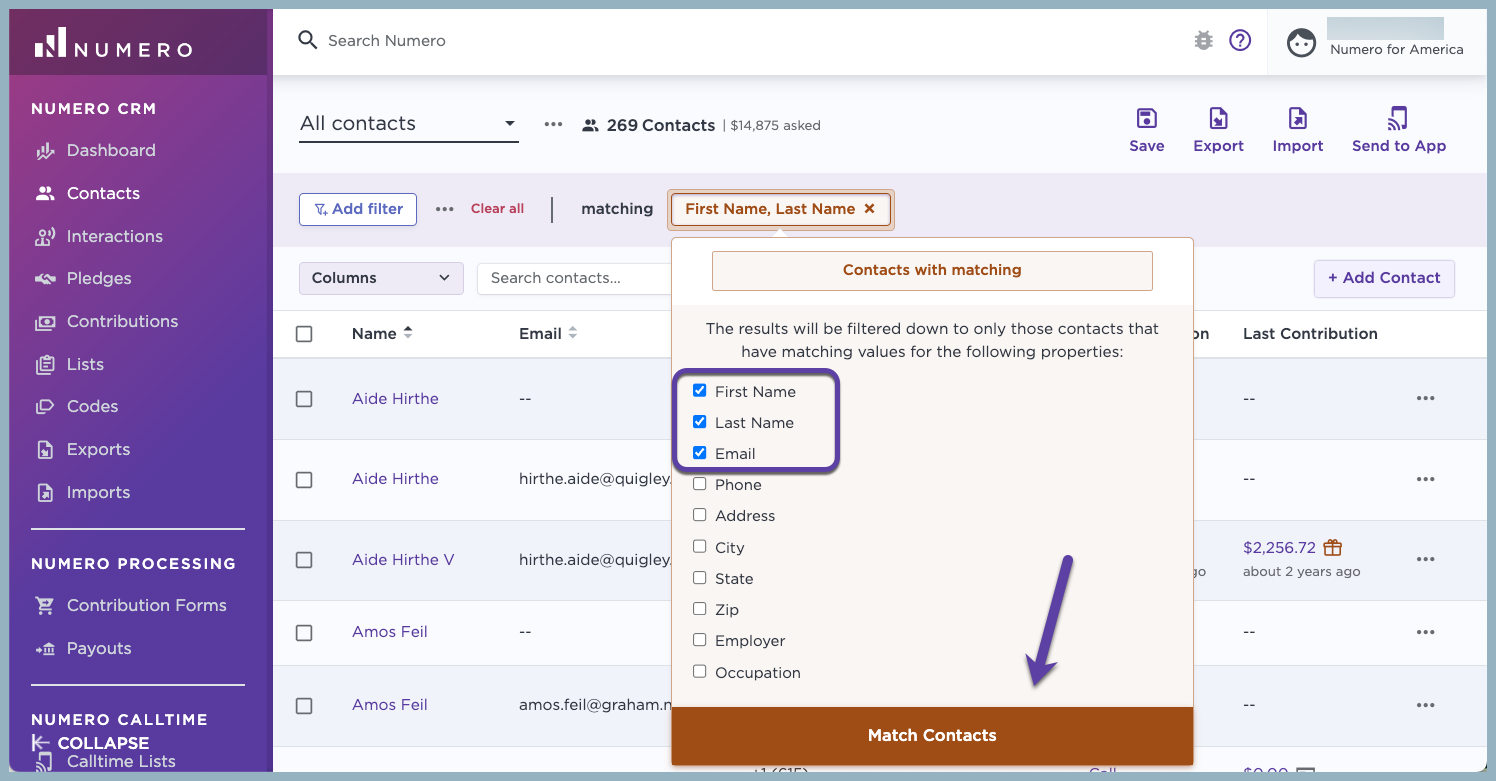This screenshot has height=781, width=1496.
Task: Open row actions for first Aide Hirthe
Action: [1425, 398]
